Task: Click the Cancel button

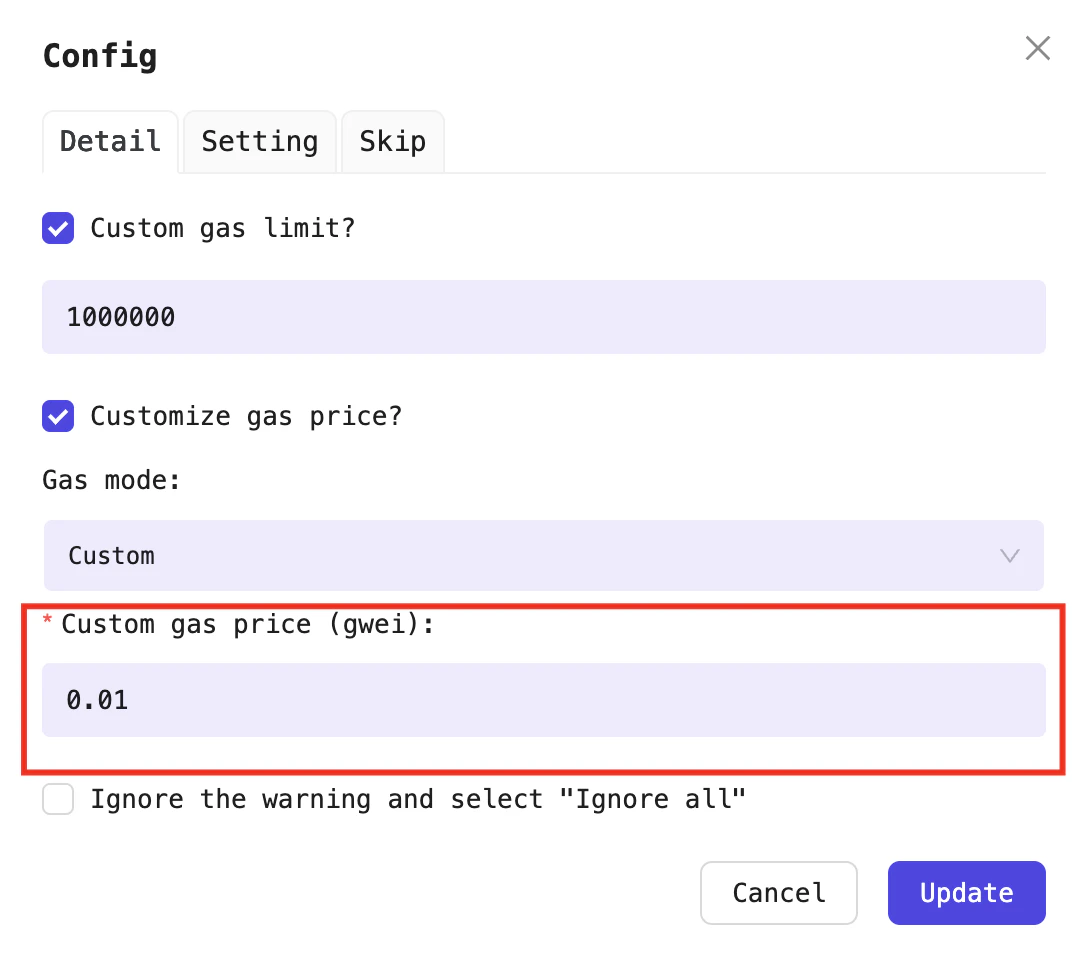Action: click(x=779, y=893)
